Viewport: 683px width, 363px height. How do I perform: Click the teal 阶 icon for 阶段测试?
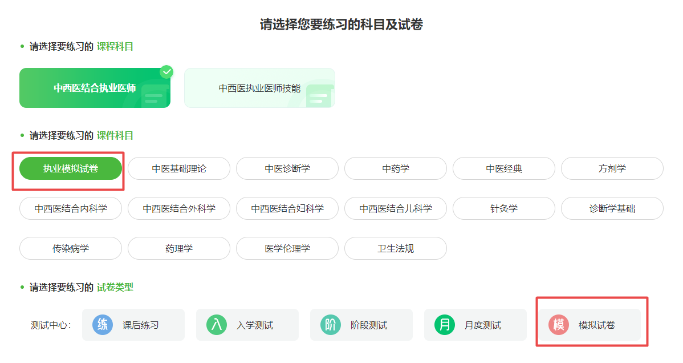[331, 325]
